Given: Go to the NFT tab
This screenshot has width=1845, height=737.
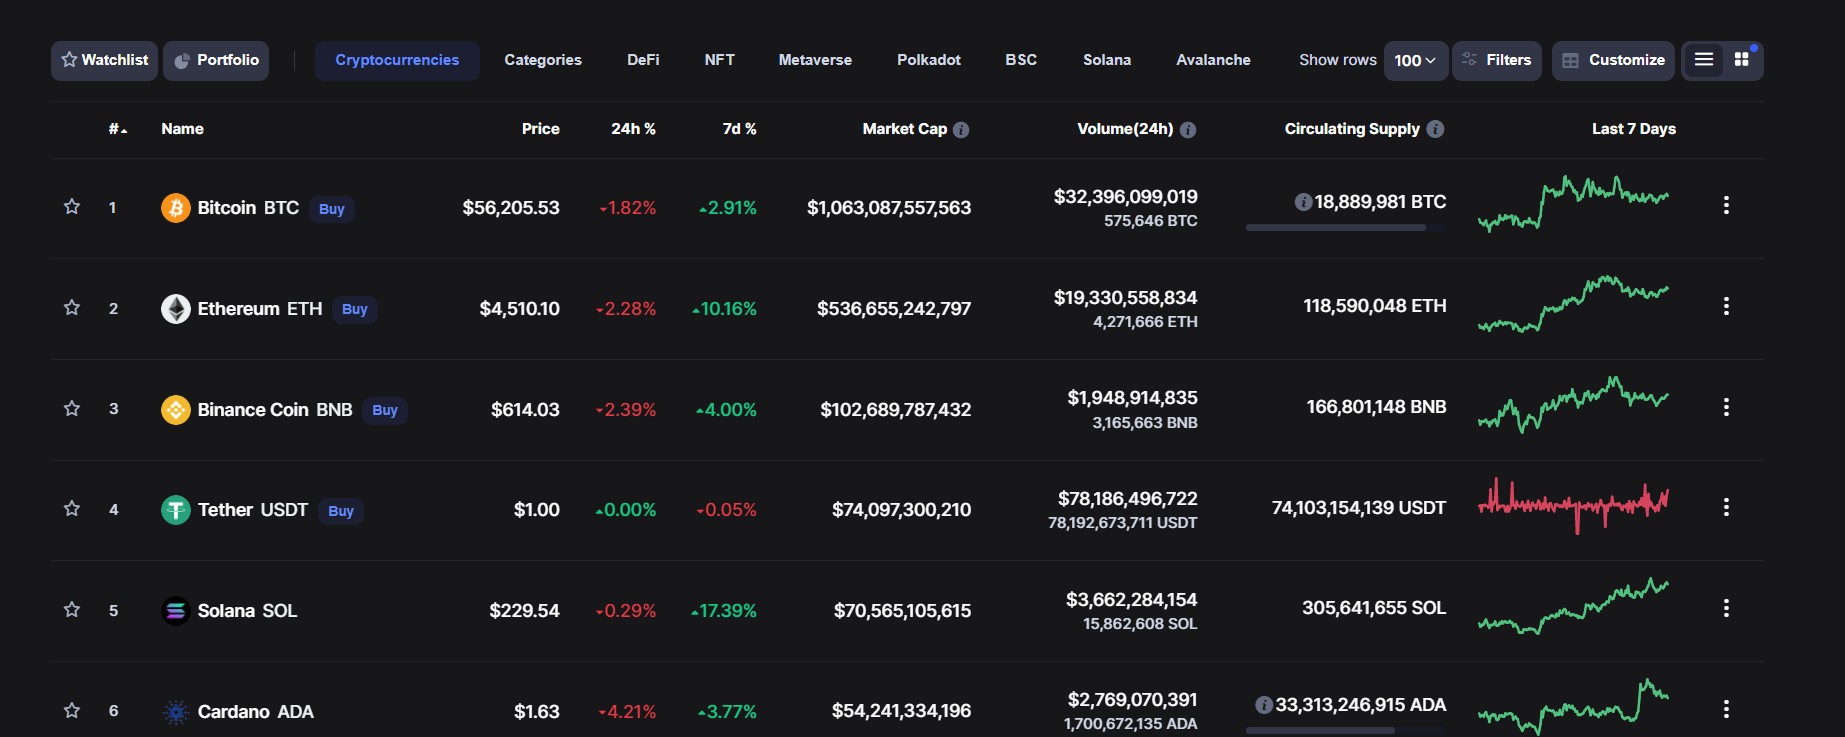Looking at the screenshot, I should coord(720,61).
